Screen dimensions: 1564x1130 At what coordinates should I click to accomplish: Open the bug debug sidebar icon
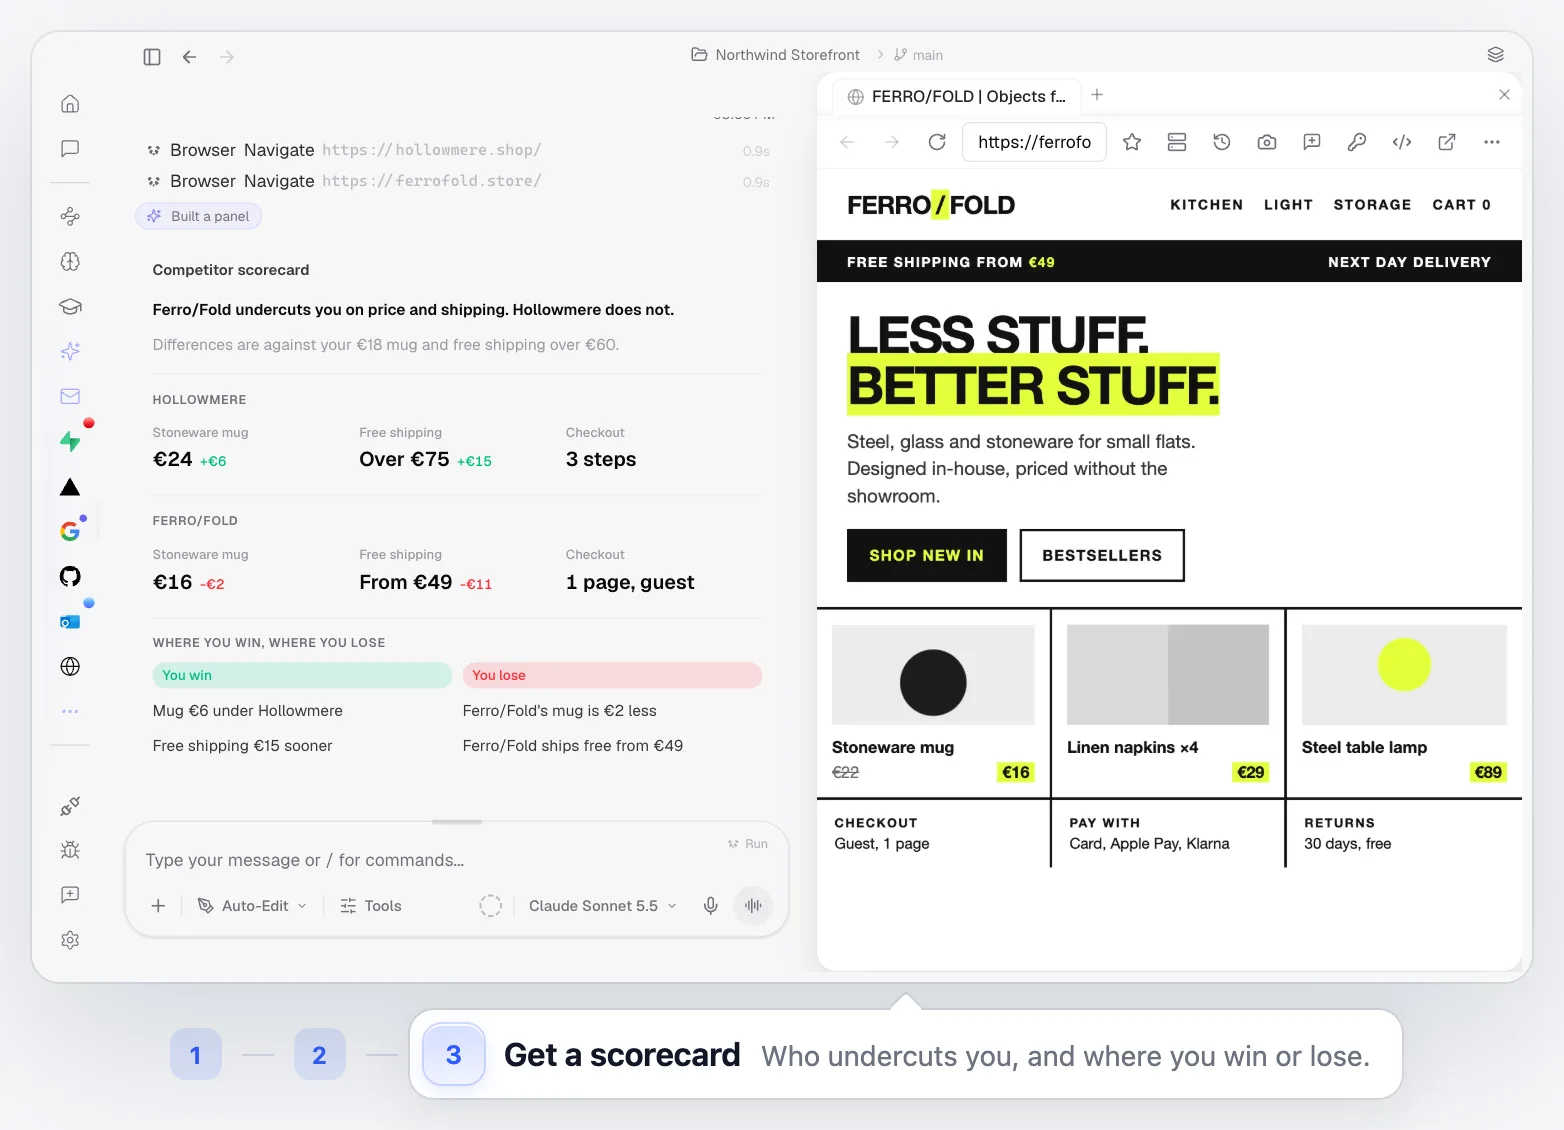coord(70,850)
